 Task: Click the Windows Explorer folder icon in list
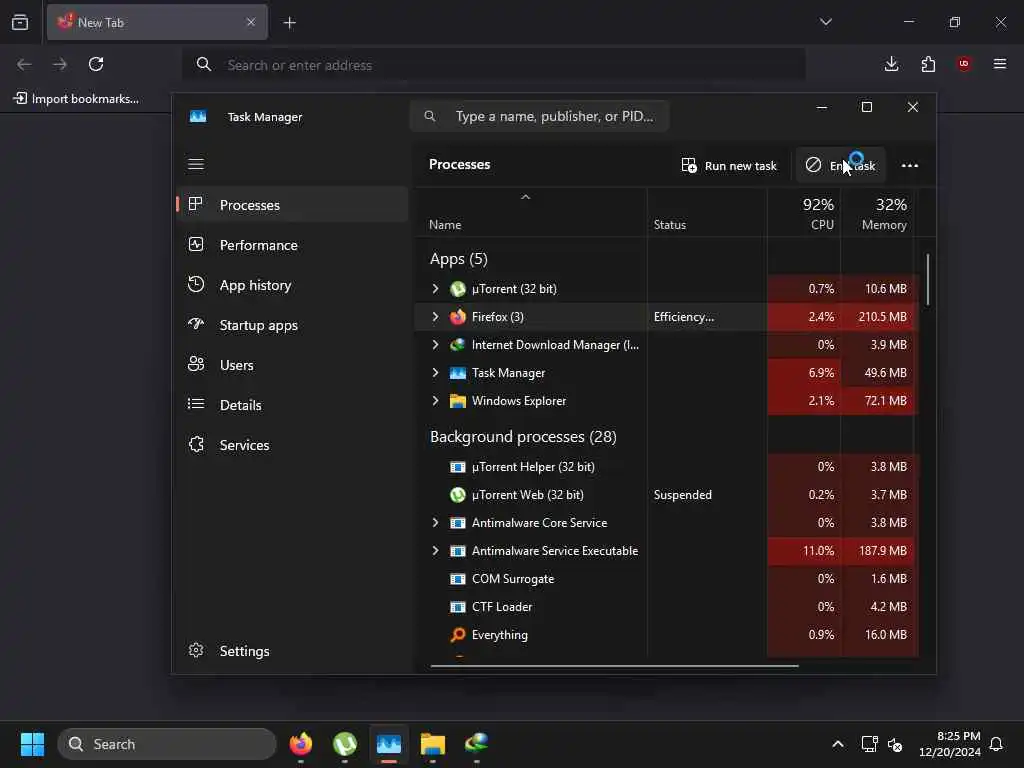pos(458,400)
